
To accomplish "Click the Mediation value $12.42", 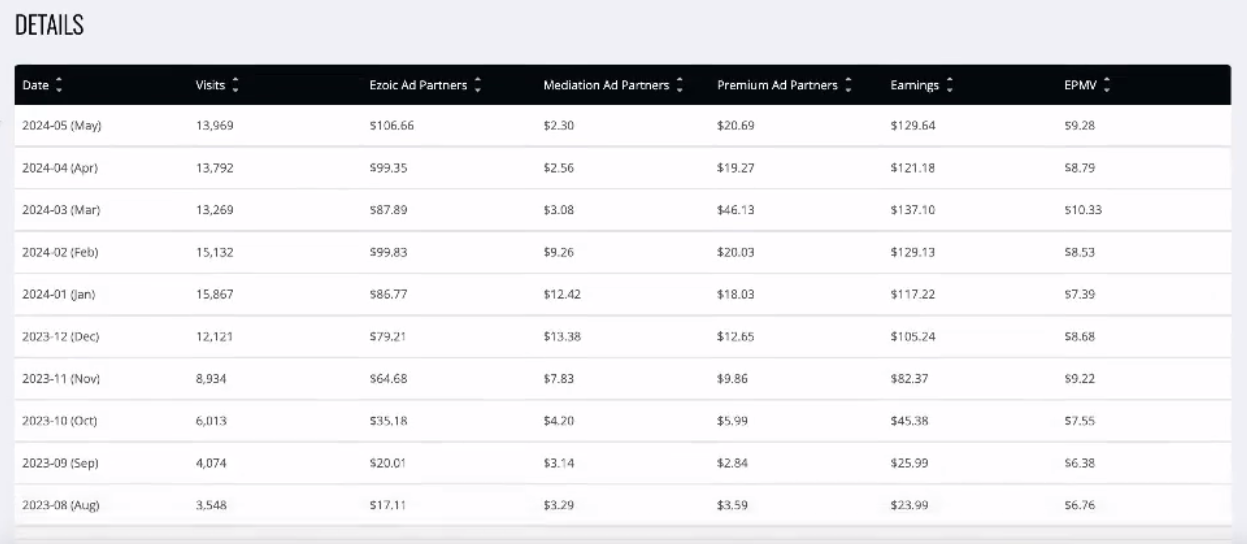I will pos(562,295).
